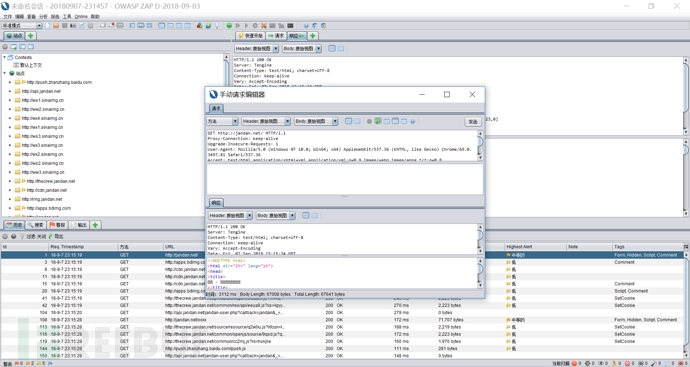690x367 pixels.
Task: Click the Highest Alert column header
Action: coord(519,247)
